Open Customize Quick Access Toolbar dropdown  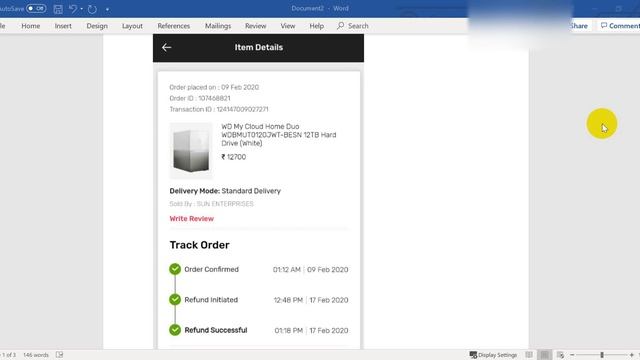[x=107, y=9]
